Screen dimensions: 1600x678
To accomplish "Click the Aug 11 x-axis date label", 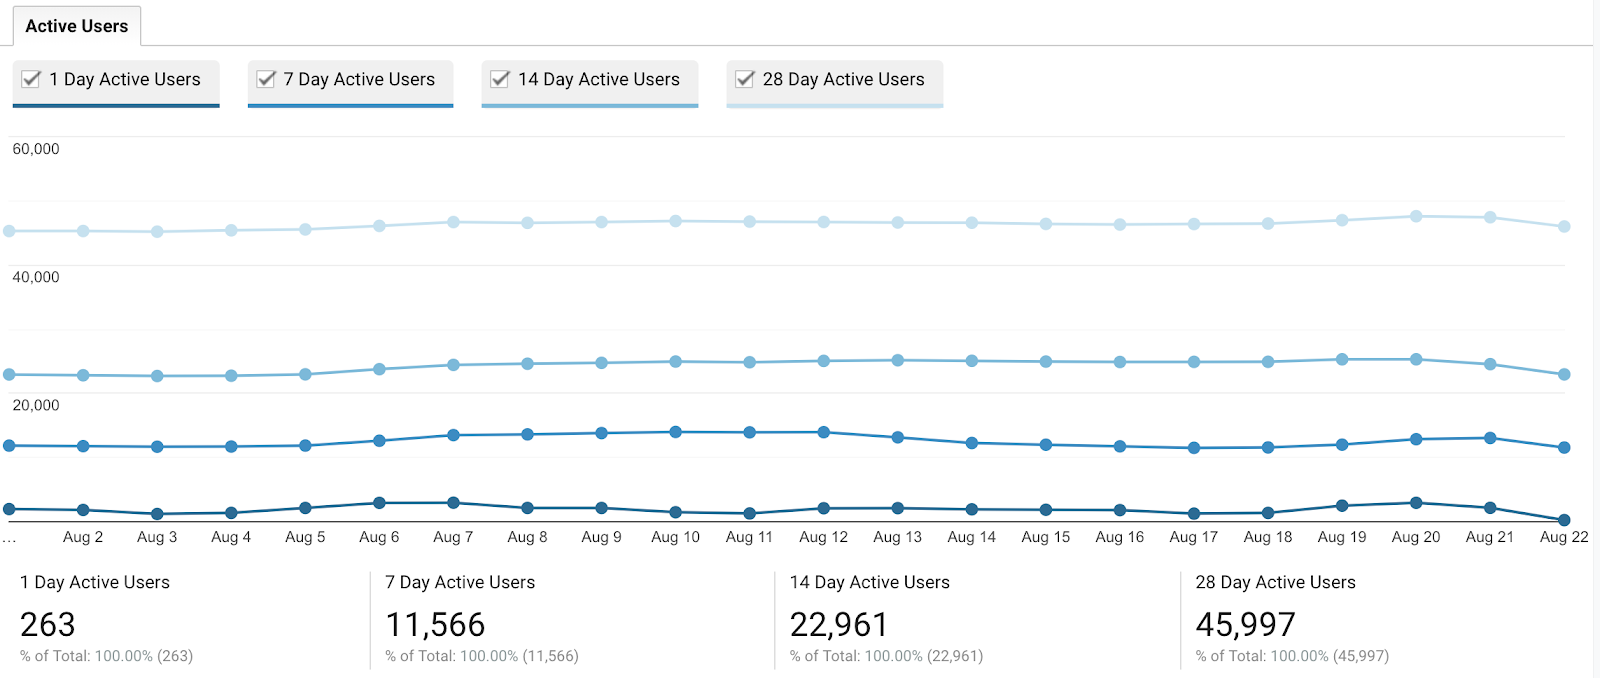I will coord(749,537).
